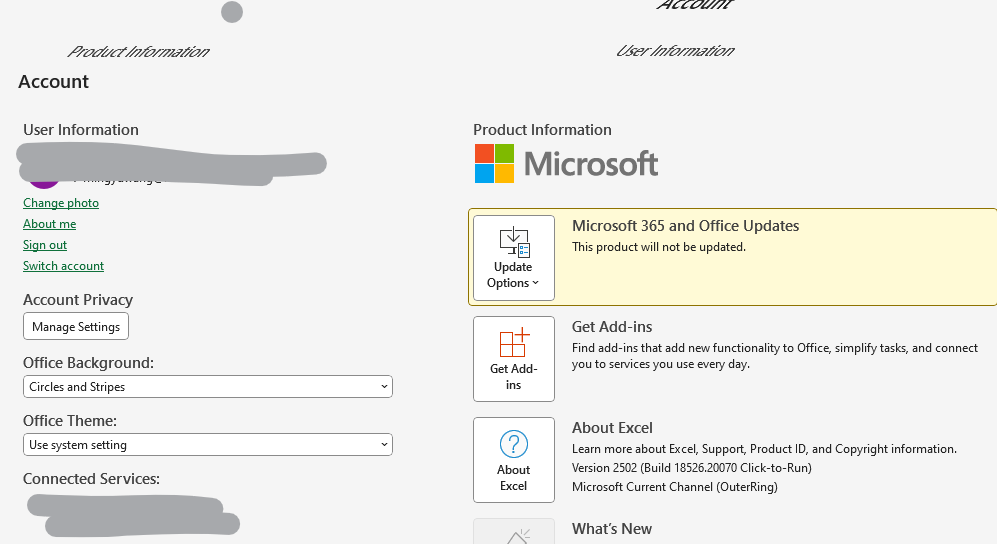The height and width of the screenshot is (544, 997).
Task: Click the Microsoft logo
Action: (x=566, y=164)
